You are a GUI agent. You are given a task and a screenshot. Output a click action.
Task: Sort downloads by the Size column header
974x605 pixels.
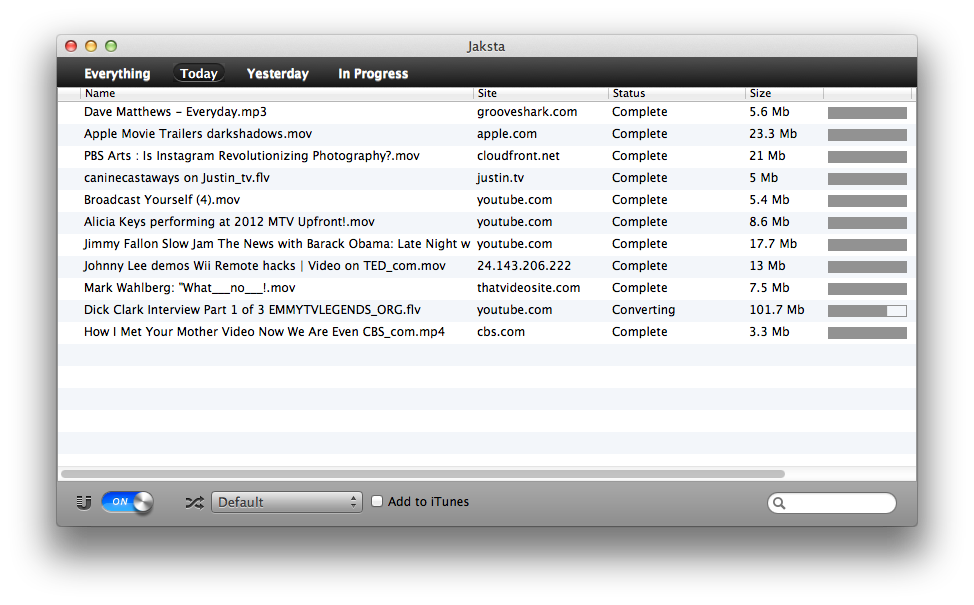point(784,93)
